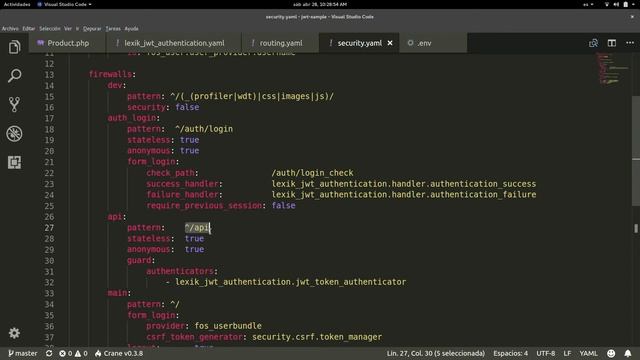Click 'security.csrf.token_manager' on line 37
Viewport: 640px width, 360px height.
pos(317,337)
